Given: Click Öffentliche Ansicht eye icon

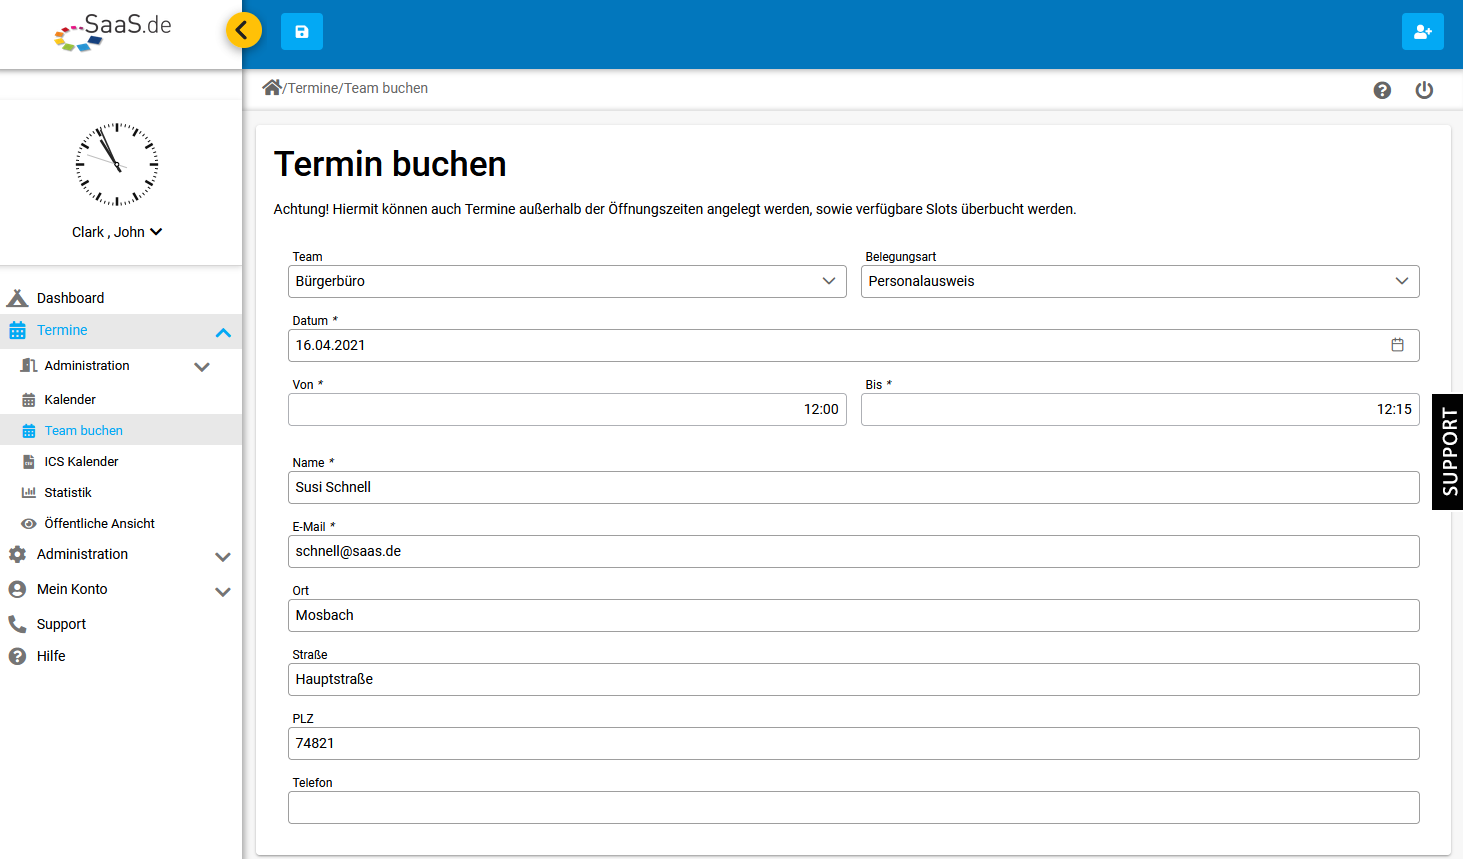Looking at the screenshot, I should coord(29,524).
